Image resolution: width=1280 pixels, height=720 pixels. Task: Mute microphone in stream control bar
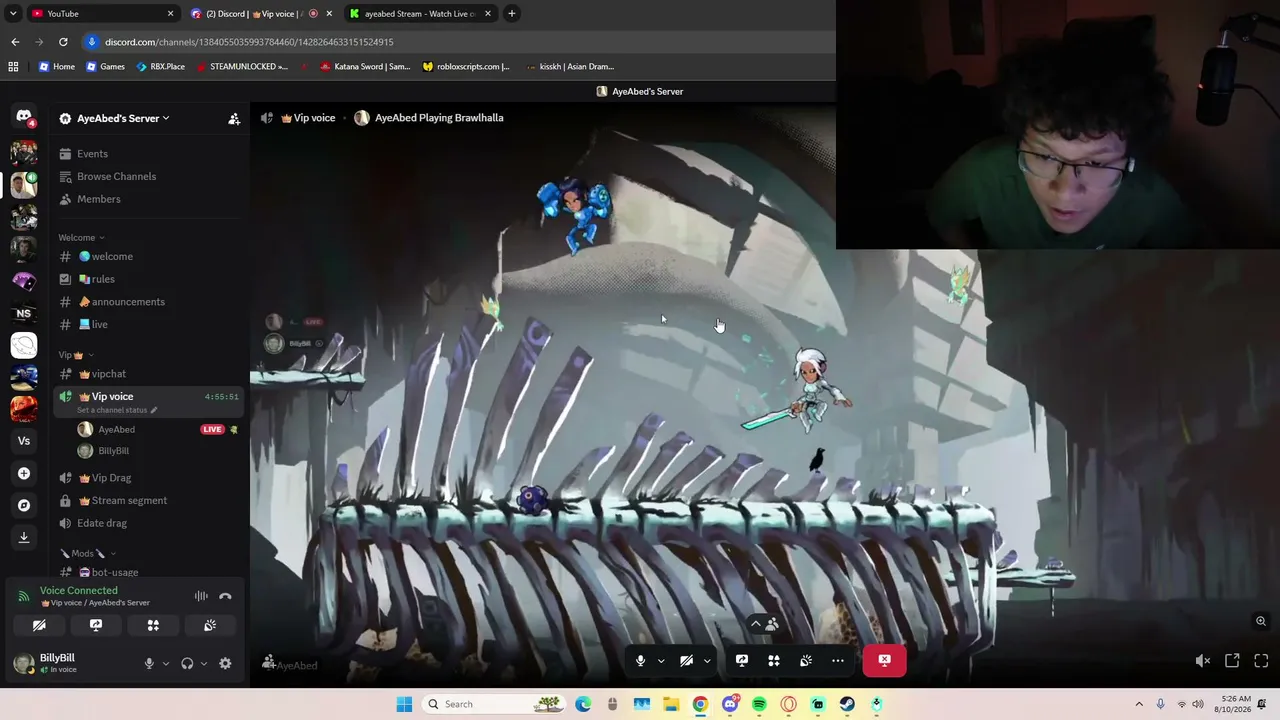coord(641,661)
